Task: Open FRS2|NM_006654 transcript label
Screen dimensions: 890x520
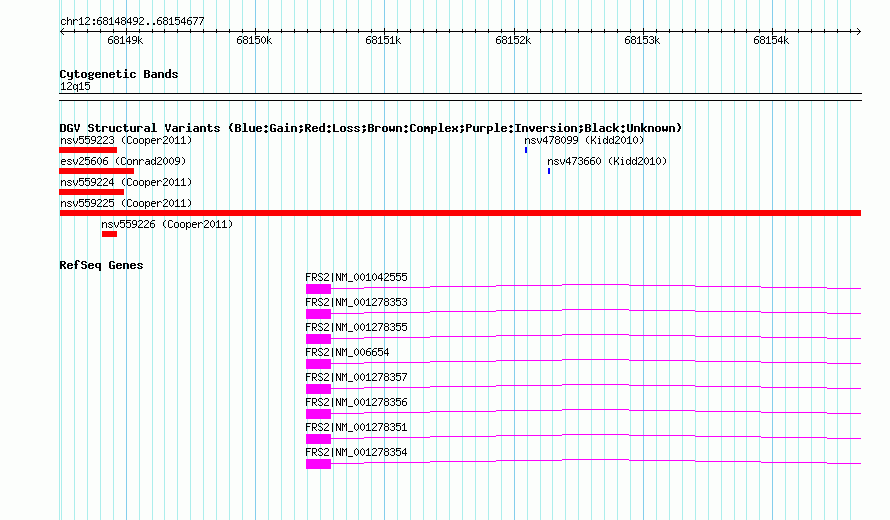Action: [347, 352]
